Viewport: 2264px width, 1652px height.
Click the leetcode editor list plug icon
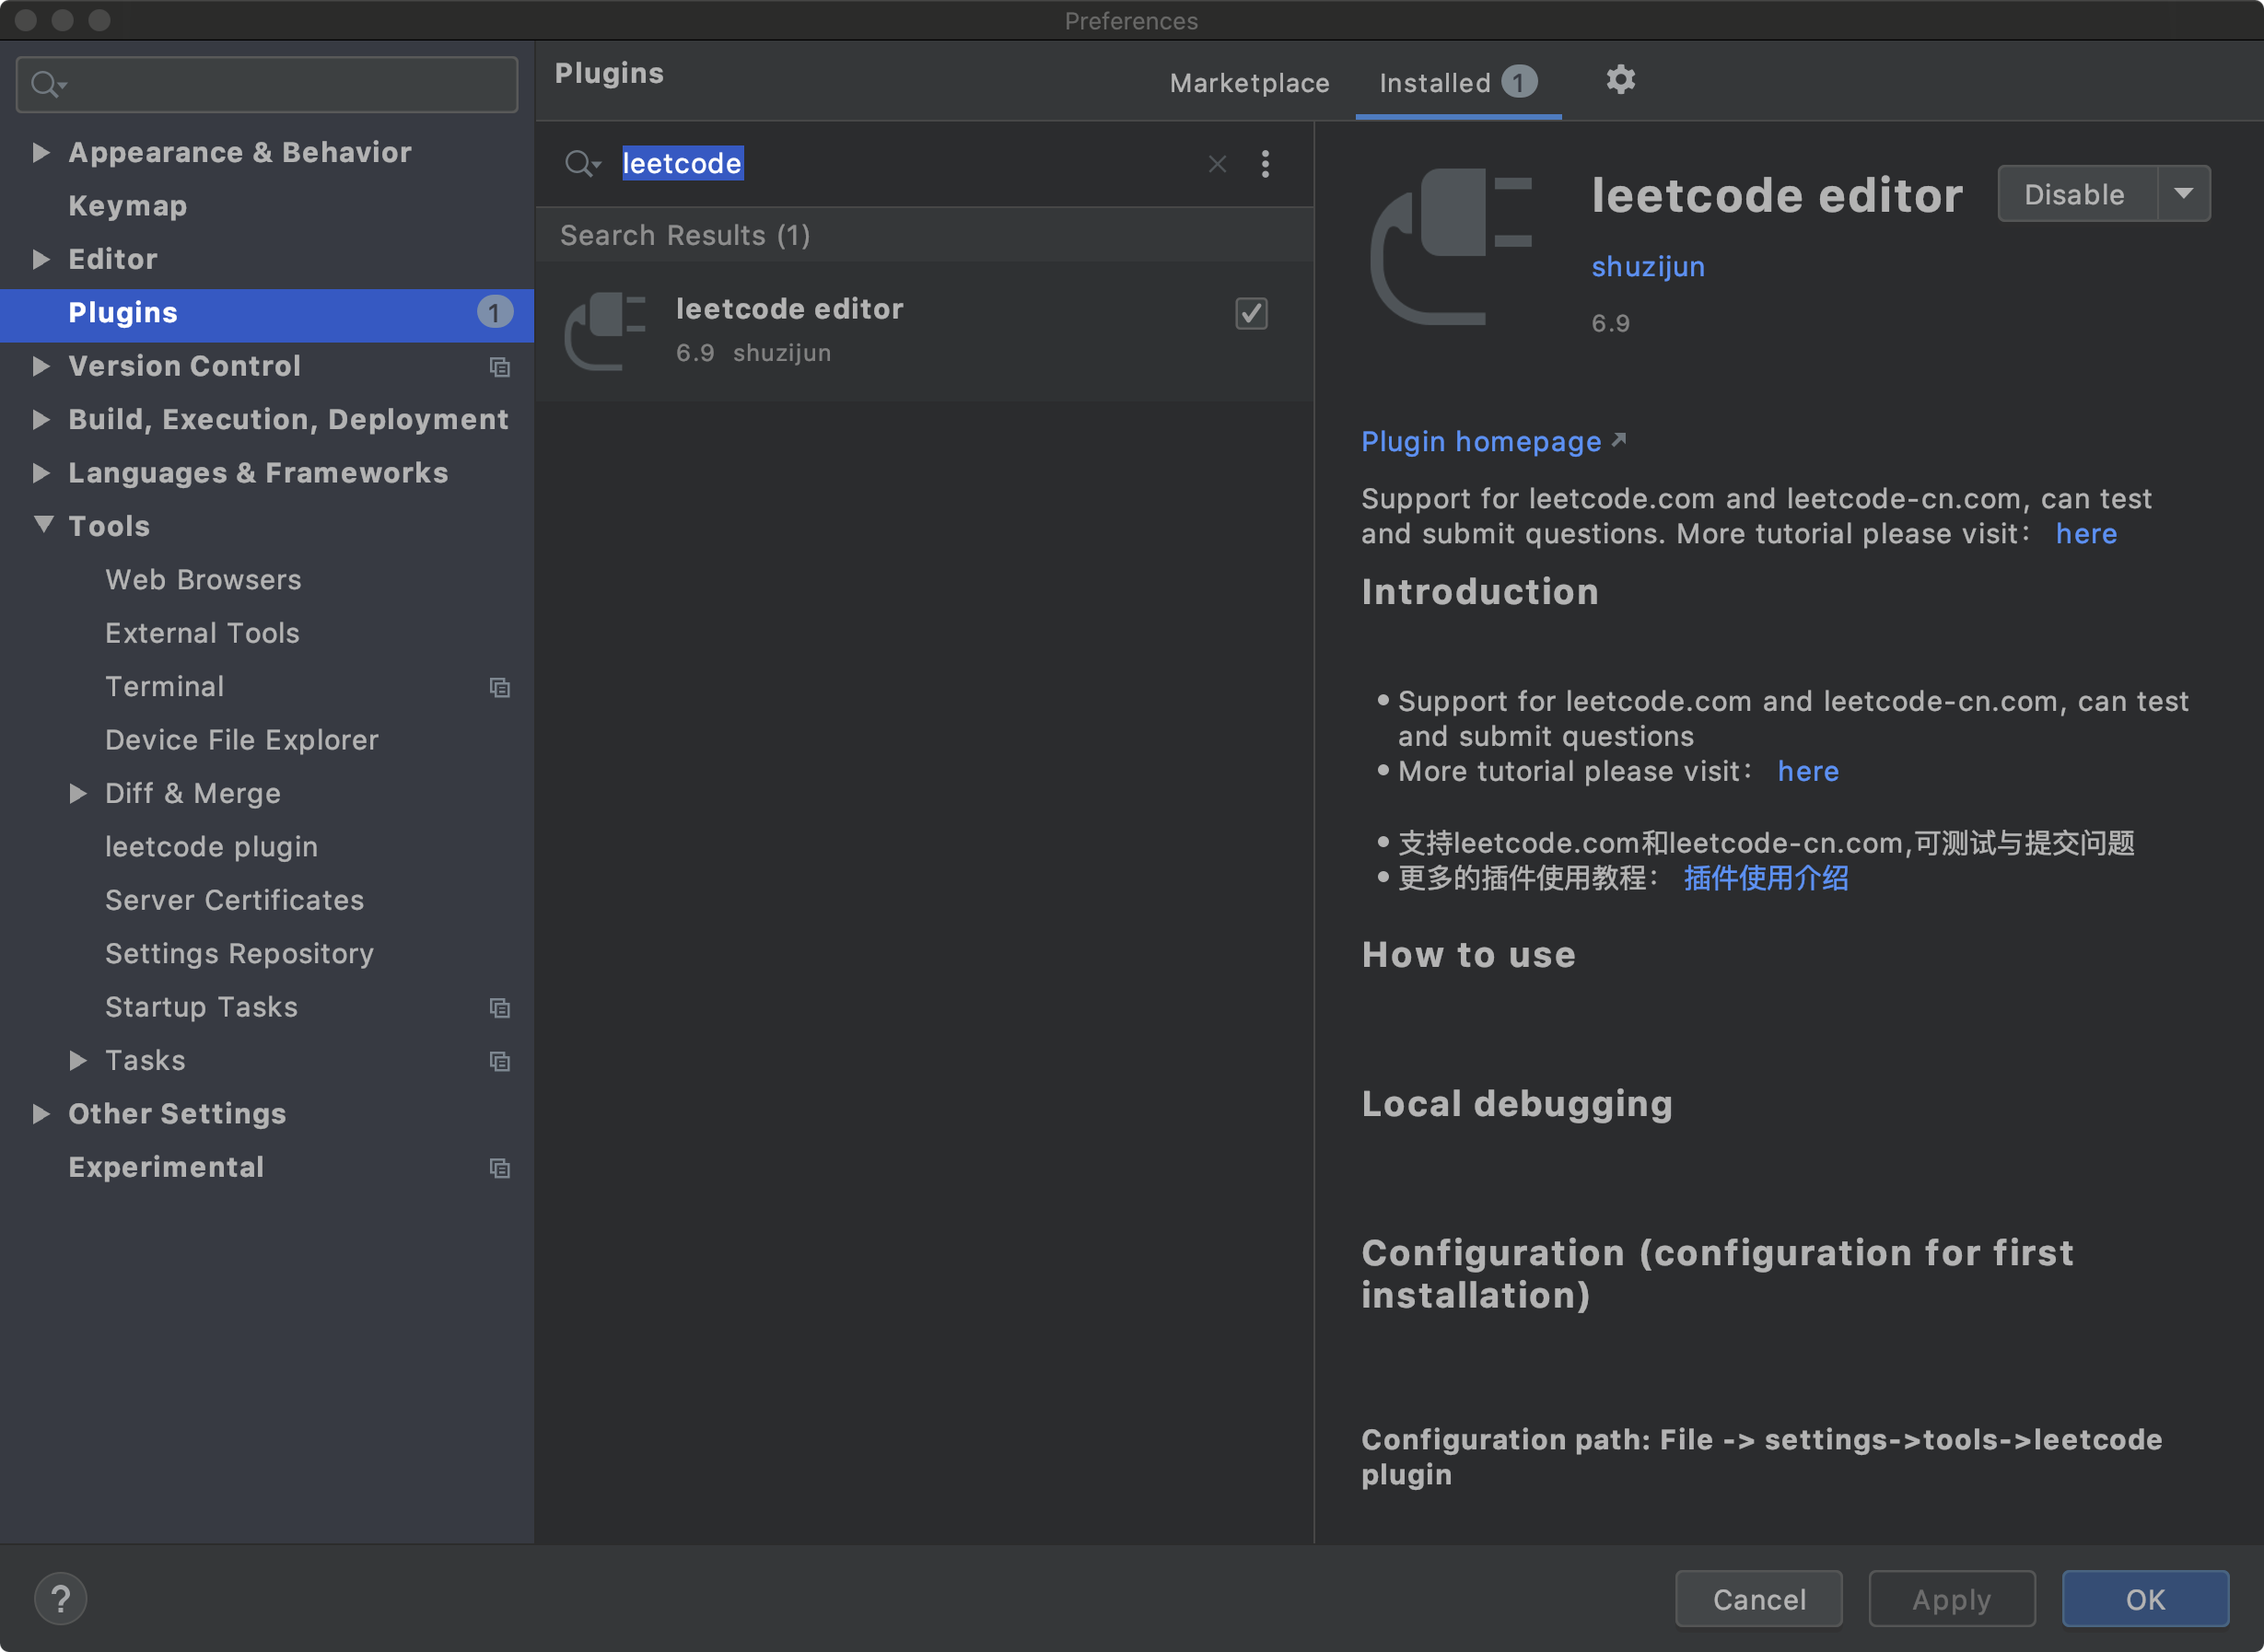(604, 331)
